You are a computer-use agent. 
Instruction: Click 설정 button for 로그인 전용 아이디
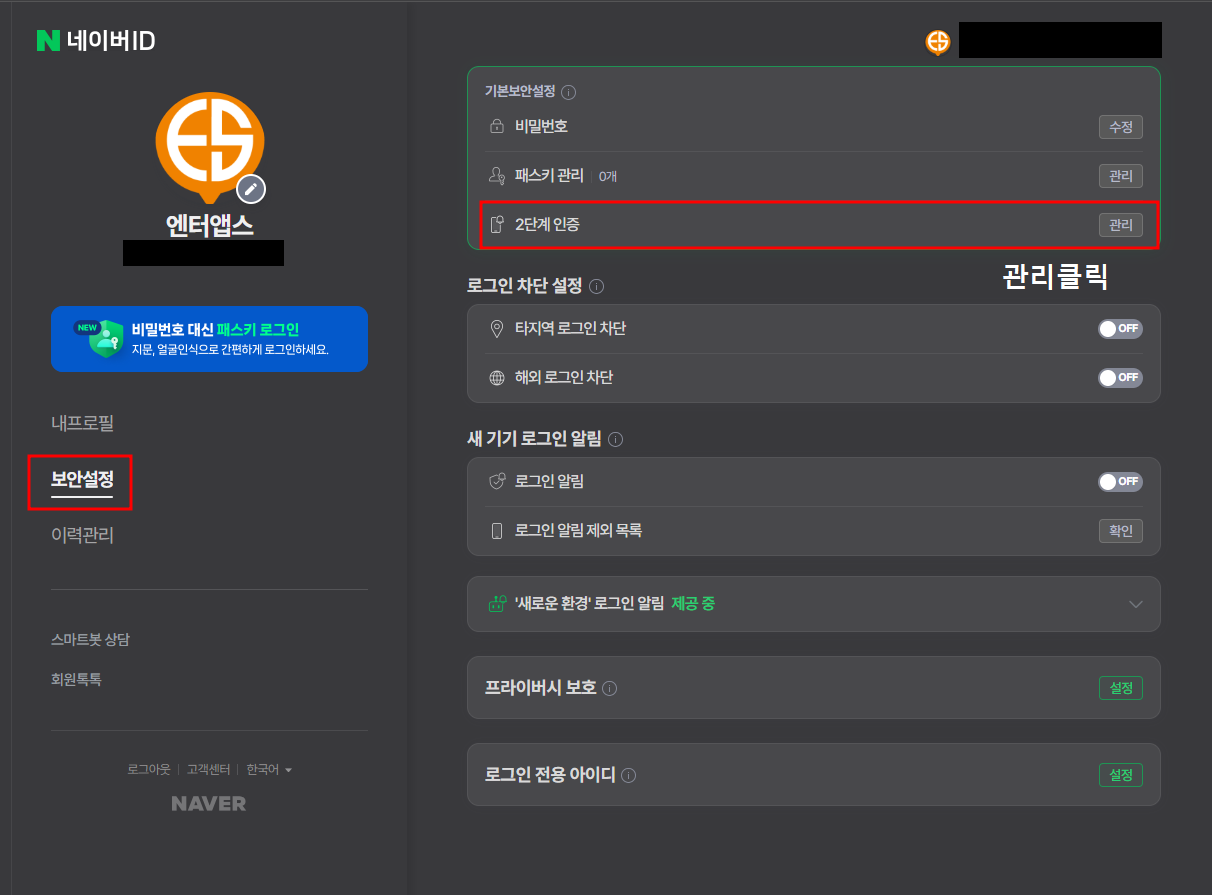[1120, 775]
